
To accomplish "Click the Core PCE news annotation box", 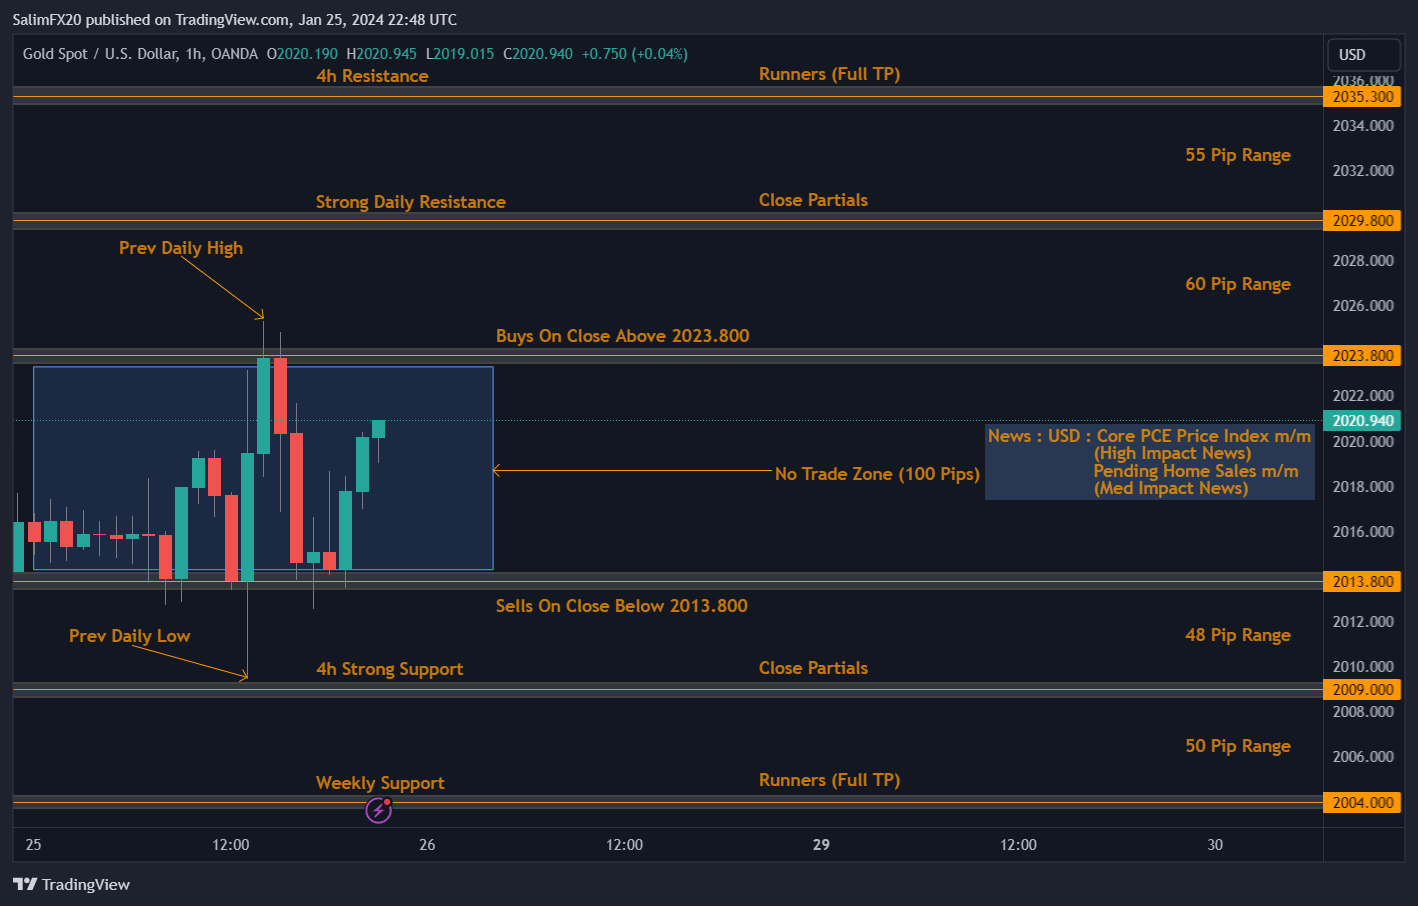I will click(1149, 461).
